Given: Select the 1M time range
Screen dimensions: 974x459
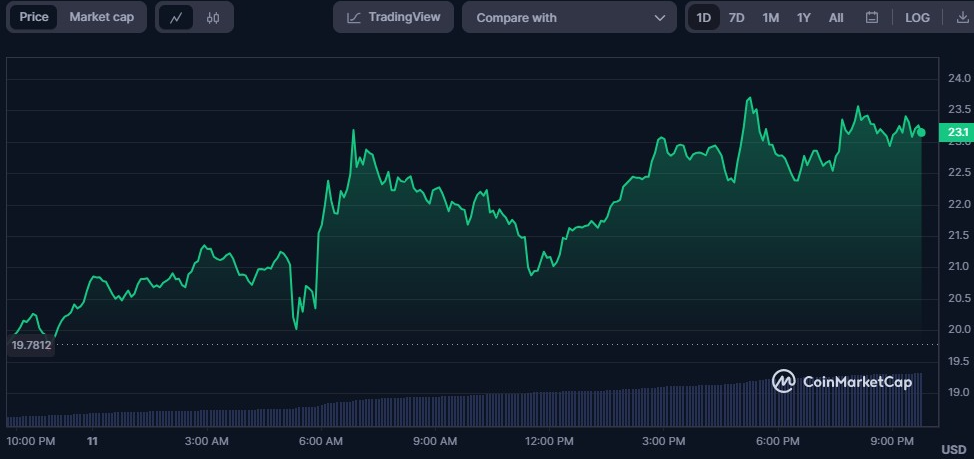Looking at the screenshot, I should click(x=770, y=17).
